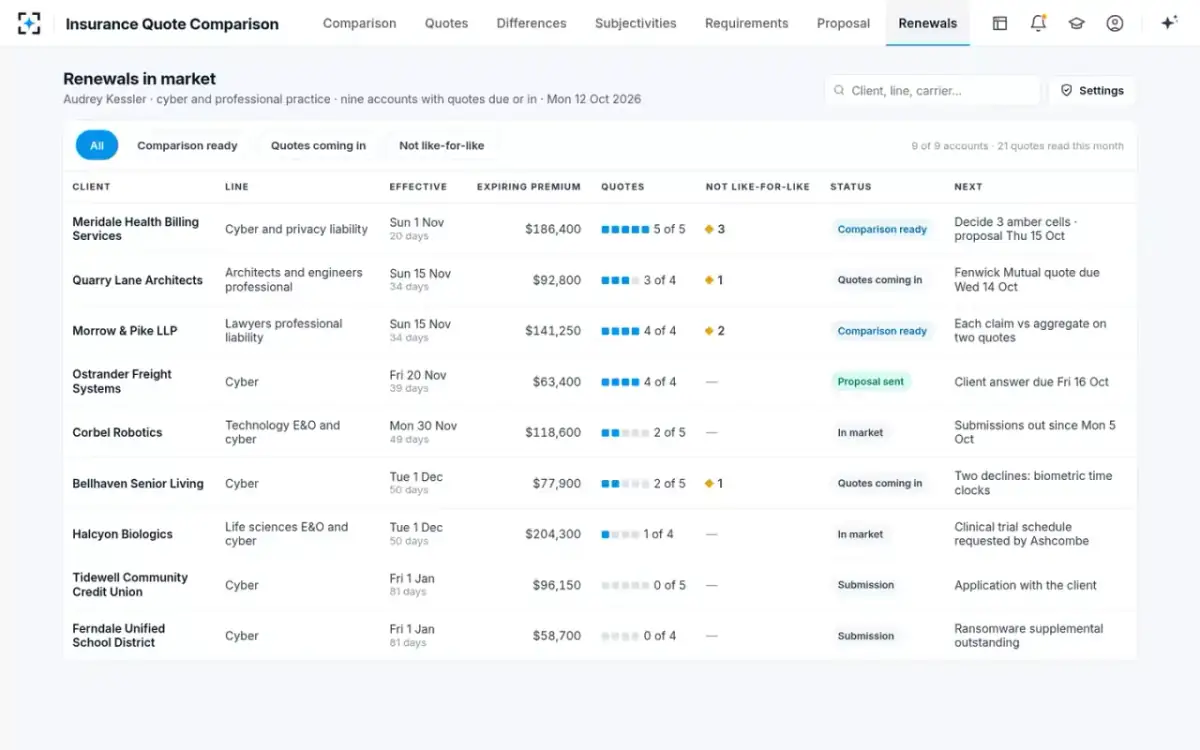The image size is (1200, 750).
Task: Click Tidewell quotes progress 0 of 5
Action: tap(643, 585)
